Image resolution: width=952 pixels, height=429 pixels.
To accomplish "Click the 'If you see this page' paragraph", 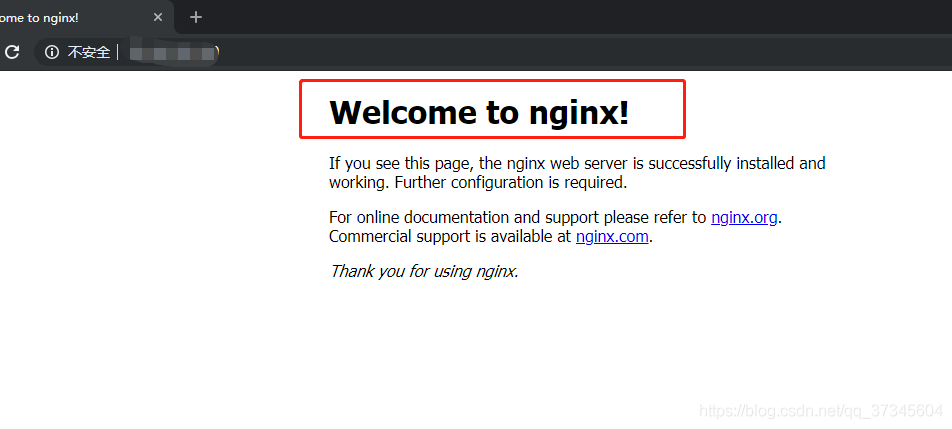I will pos(577,173).
